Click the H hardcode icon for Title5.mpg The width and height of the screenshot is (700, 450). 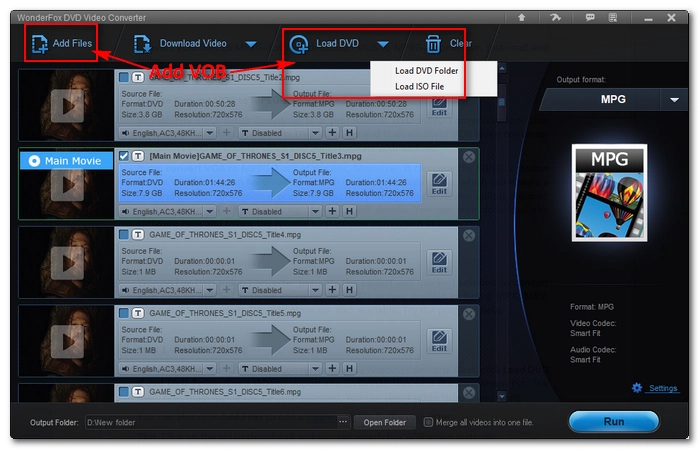click(x=350, y=368)
